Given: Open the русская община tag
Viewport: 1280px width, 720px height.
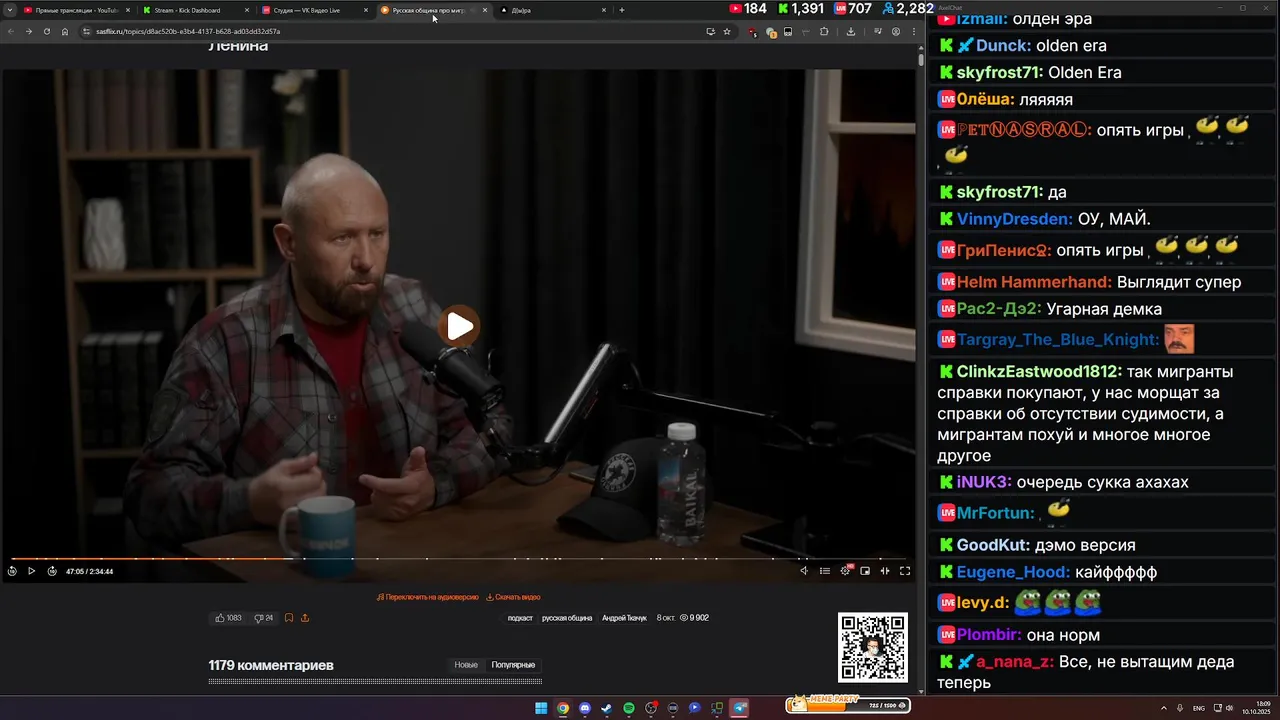Looking at the screenshot, I should [x=567, y=618].
